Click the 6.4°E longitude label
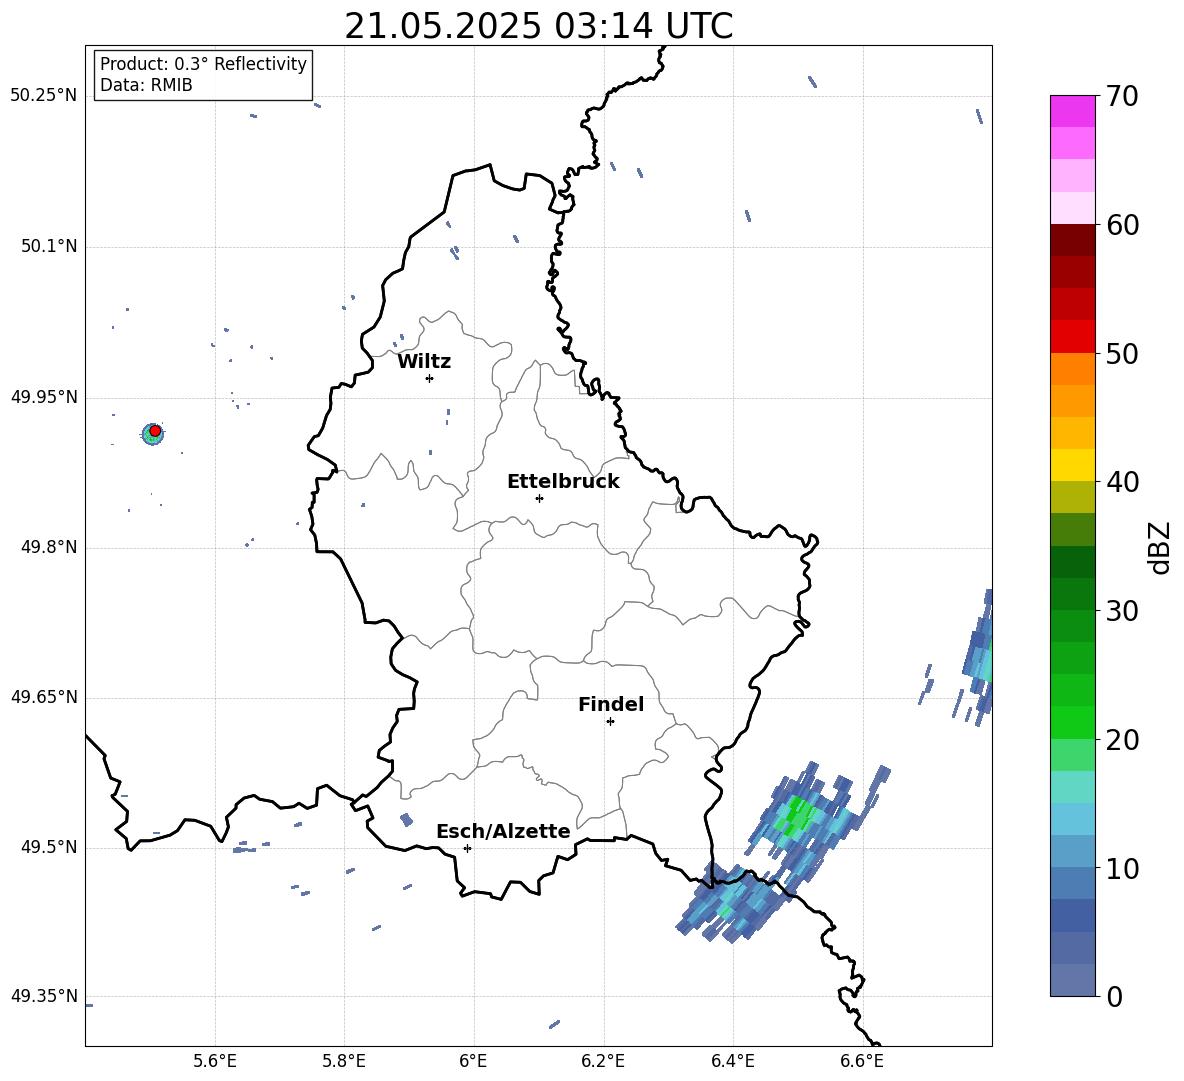Image resolution: width=1184 pixels, height=1081 pixels. (732, 1061)
